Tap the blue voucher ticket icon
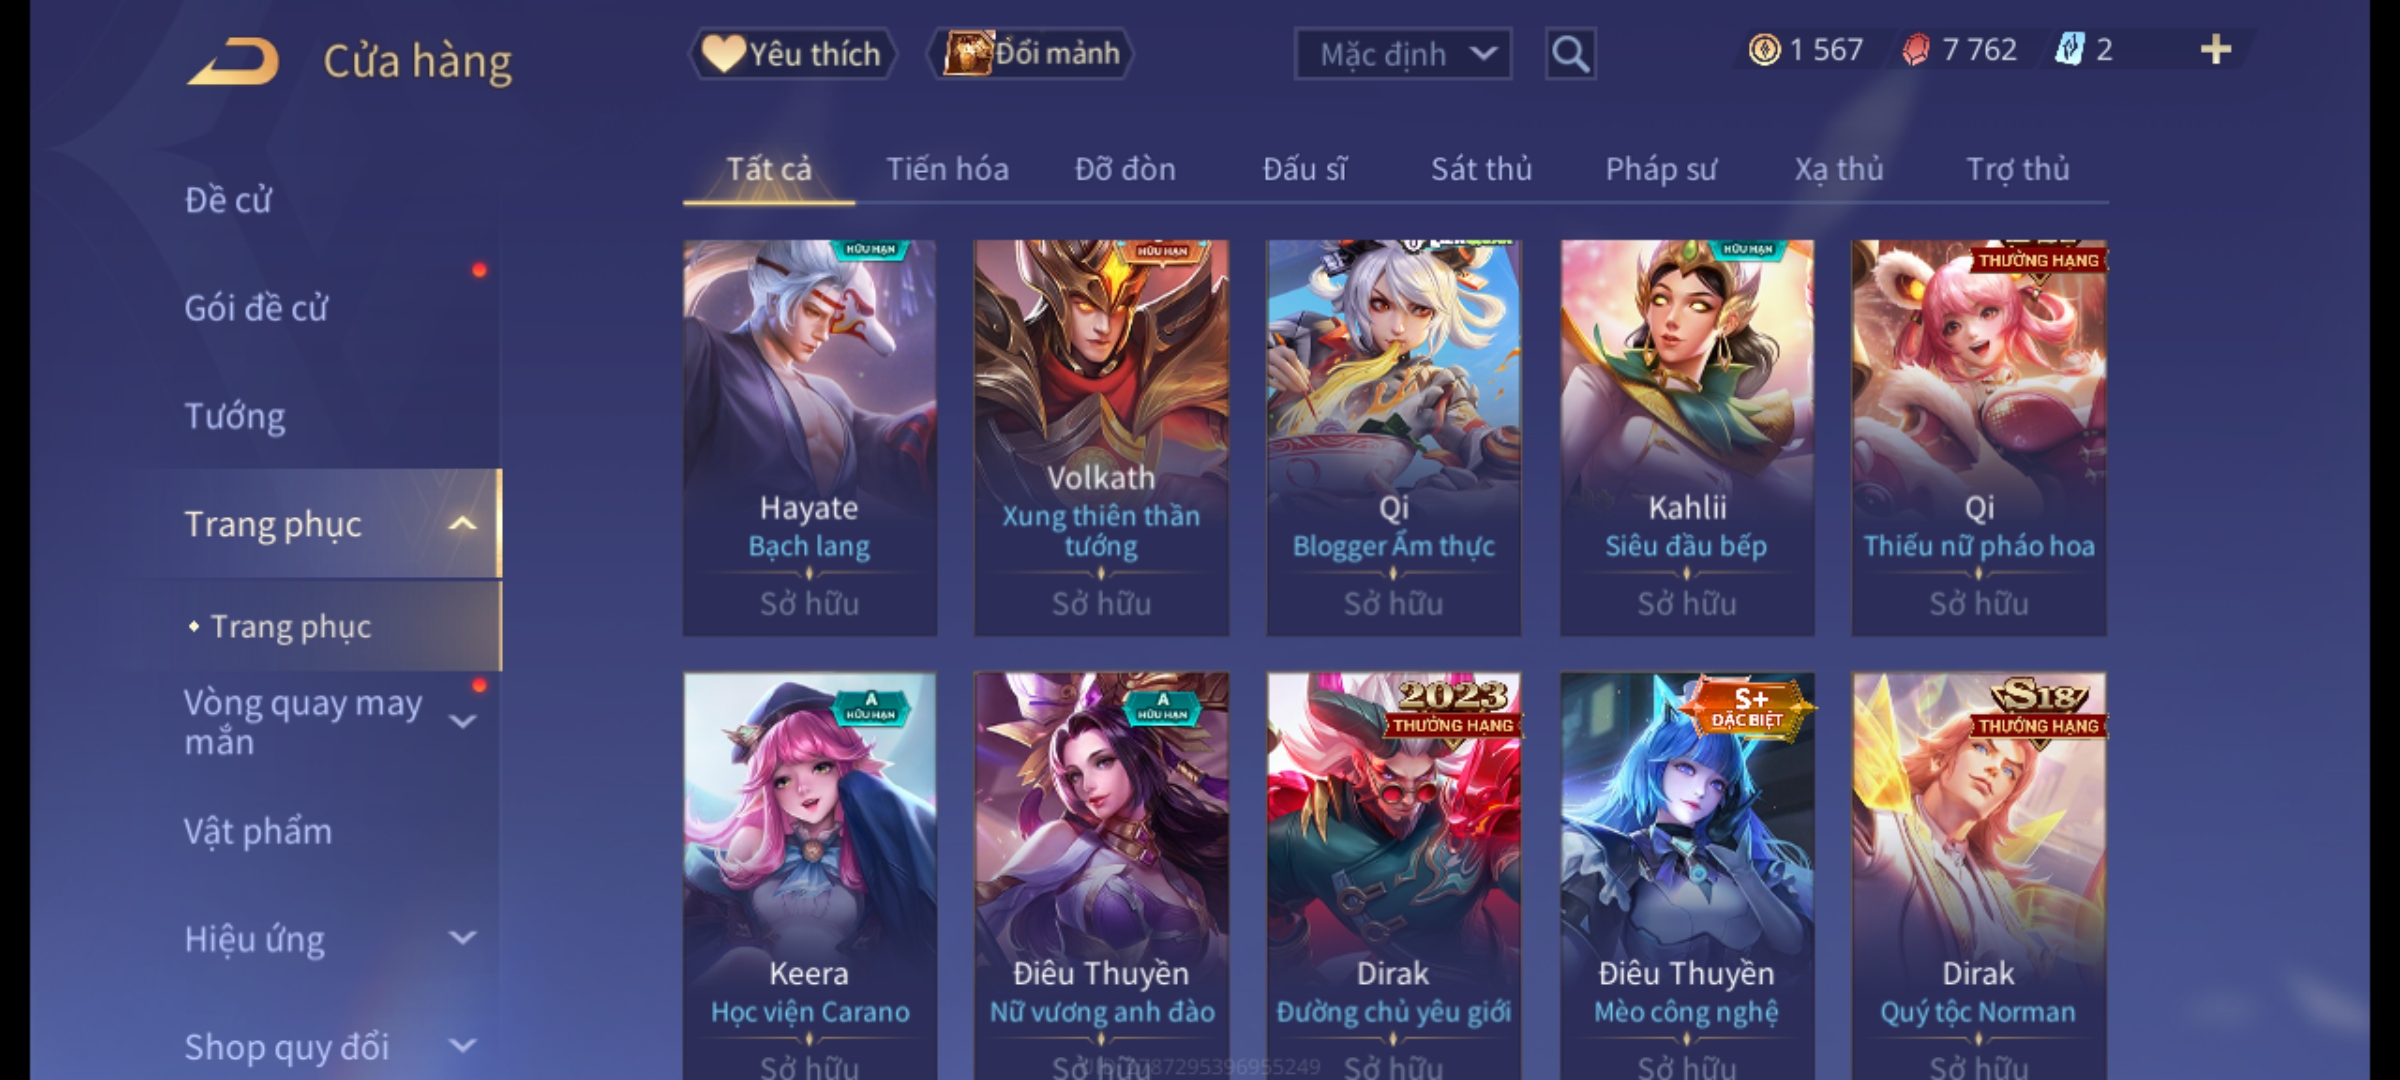 [x=2069, y=50]
